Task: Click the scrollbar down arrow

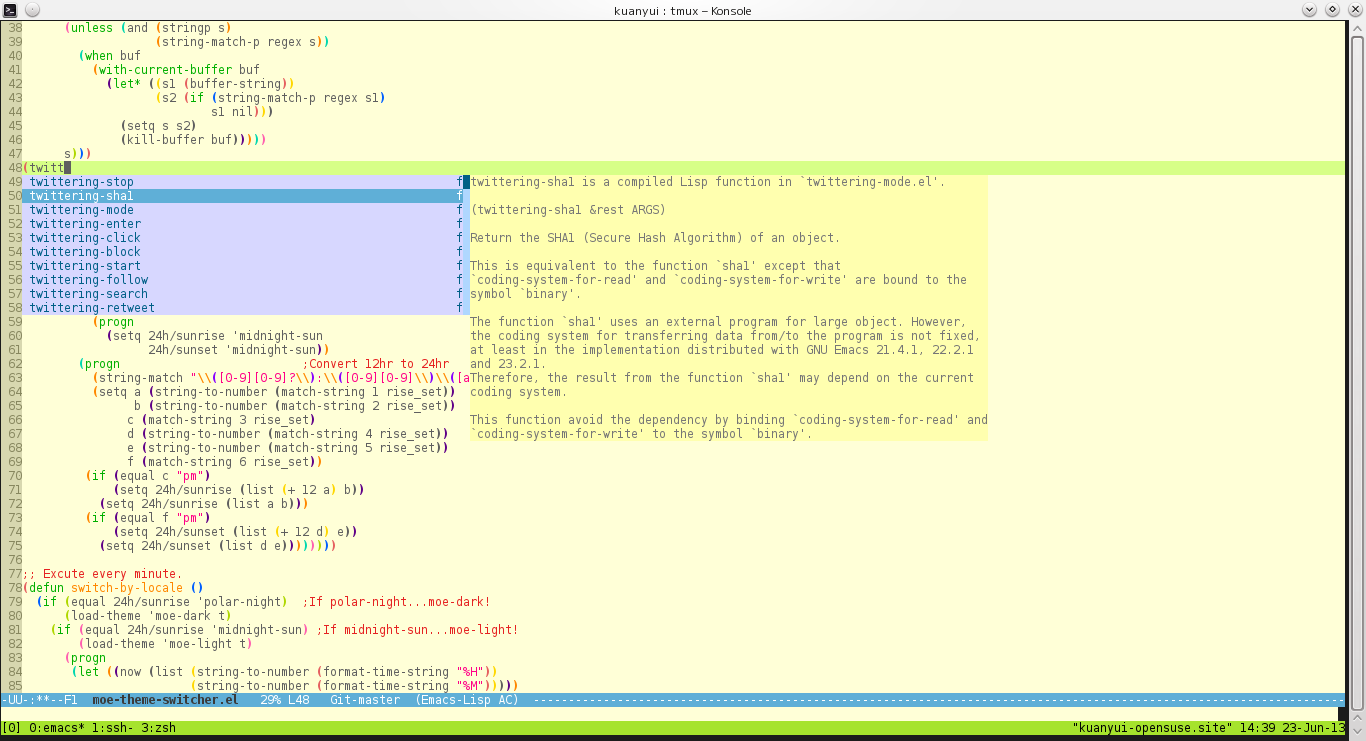Action: pyautogui.click(x=1357, y=729)
